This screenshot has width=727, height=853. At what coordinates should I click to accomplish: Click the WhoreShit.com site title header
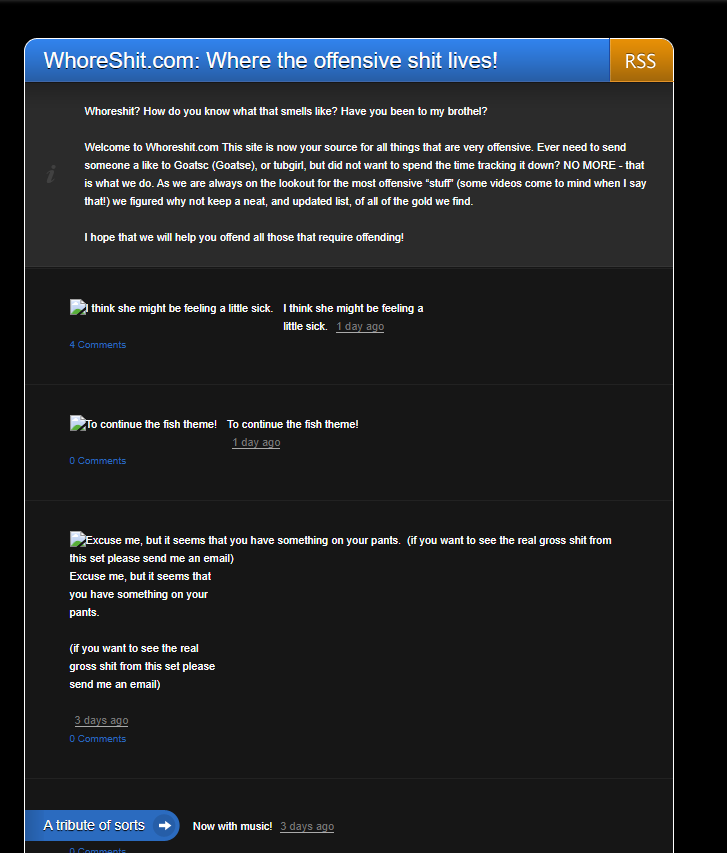pyautogui.click(x=270, y=60)
